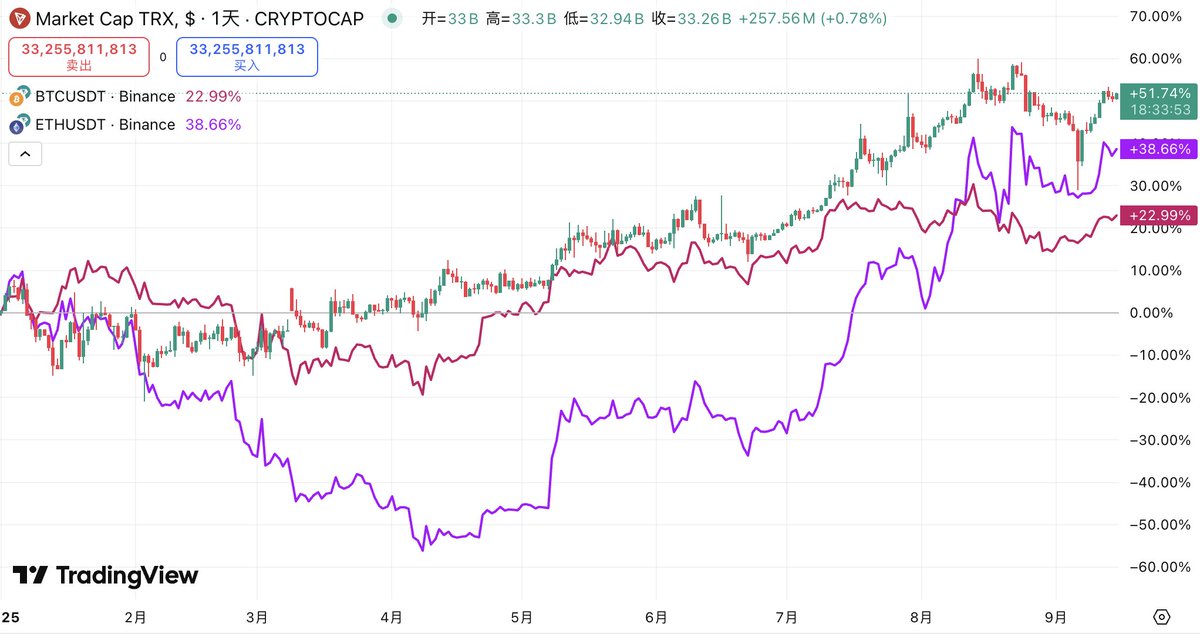Click the high value 高=33.3 B

522,19
